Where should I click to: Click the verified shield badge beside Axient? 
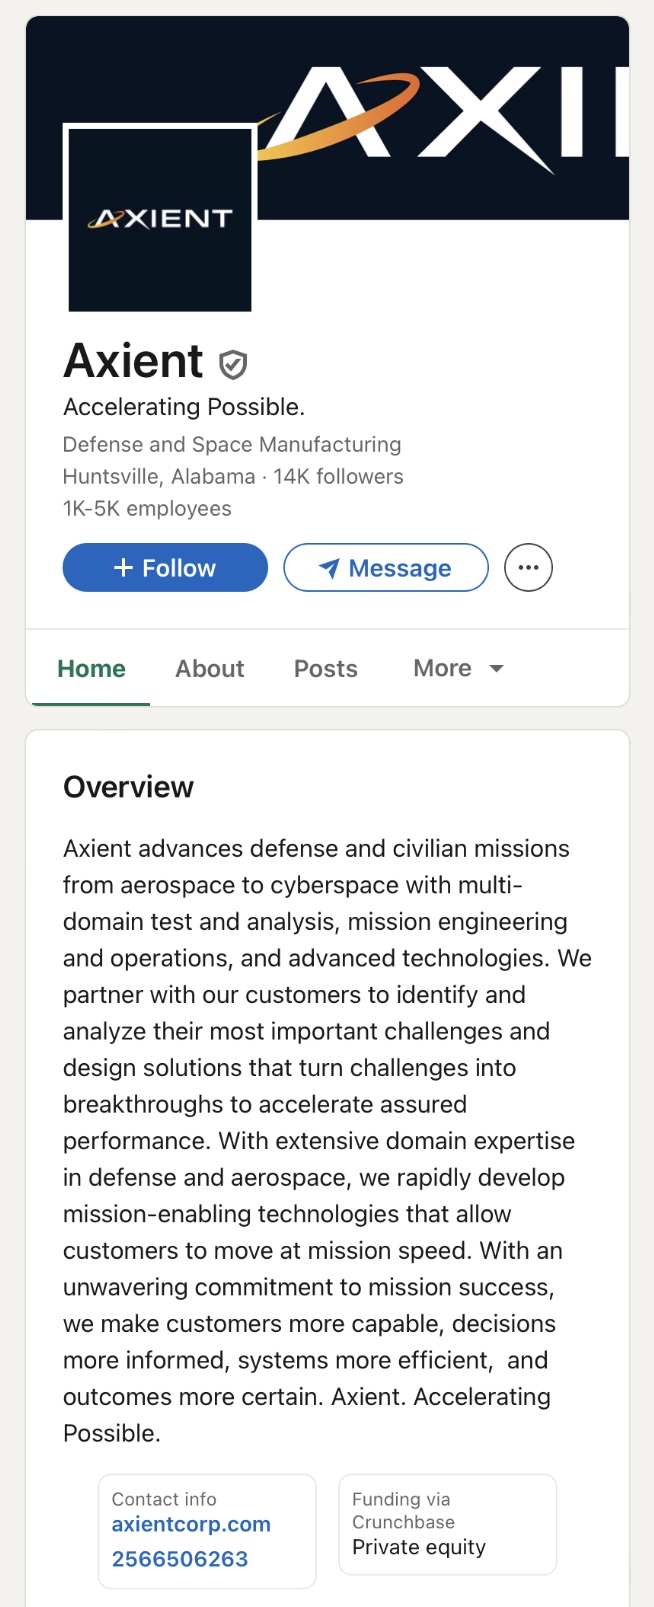click(233, 365)
